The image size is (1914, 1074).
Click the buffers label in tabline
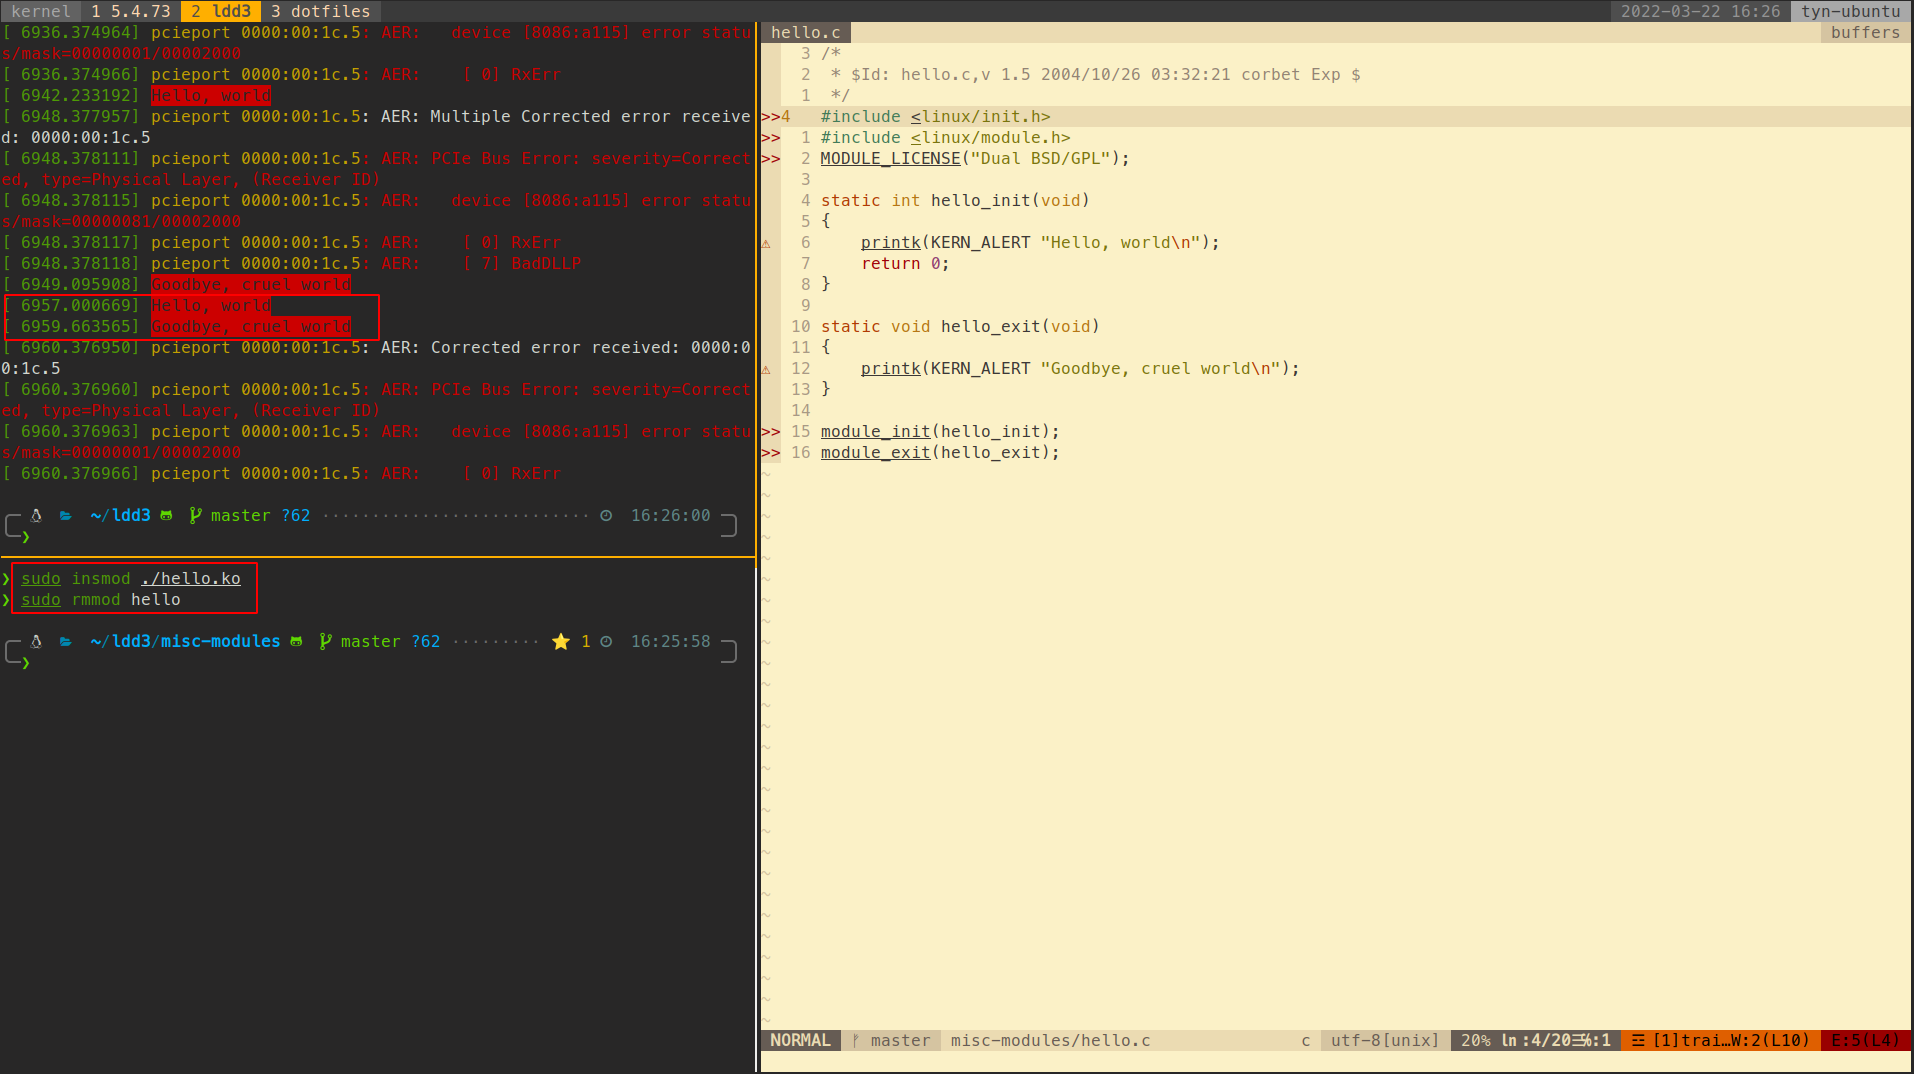[1865, 32]
